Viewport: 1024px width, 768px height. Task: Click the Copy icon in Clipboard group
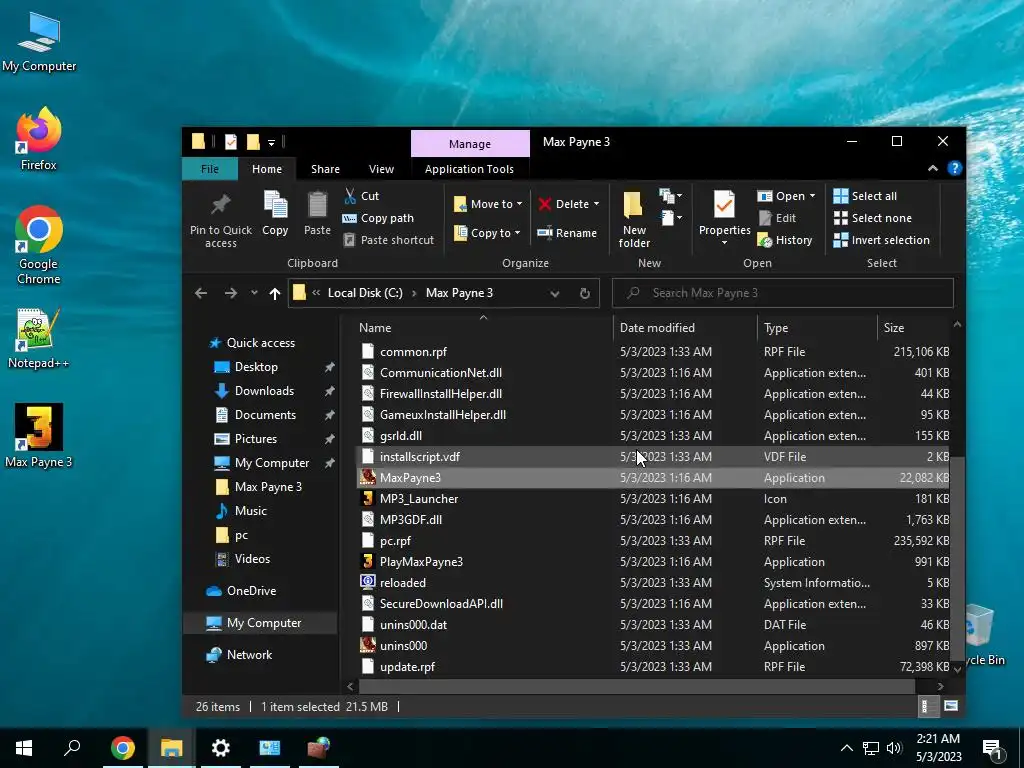point(275,204)
